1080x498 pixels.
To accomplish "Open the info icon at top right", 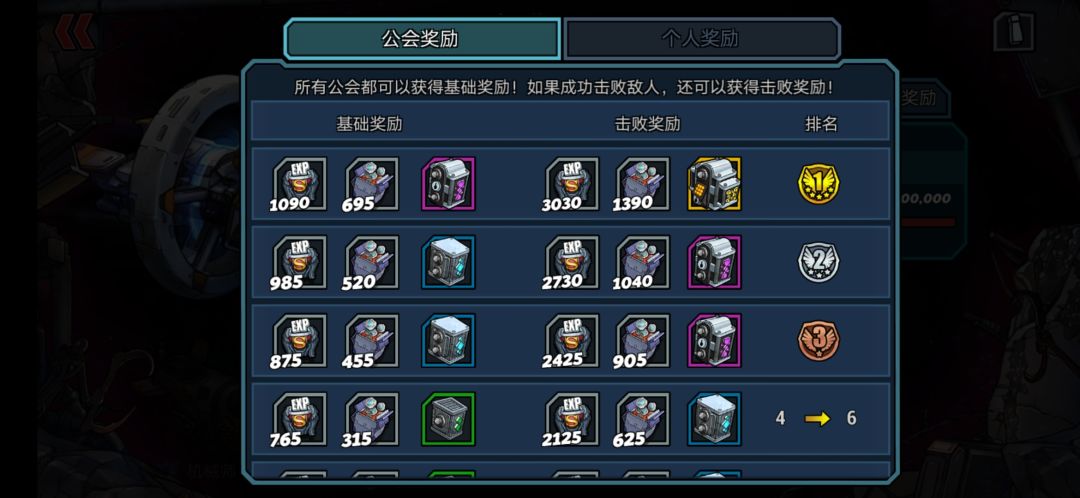I will [1014, 32].
